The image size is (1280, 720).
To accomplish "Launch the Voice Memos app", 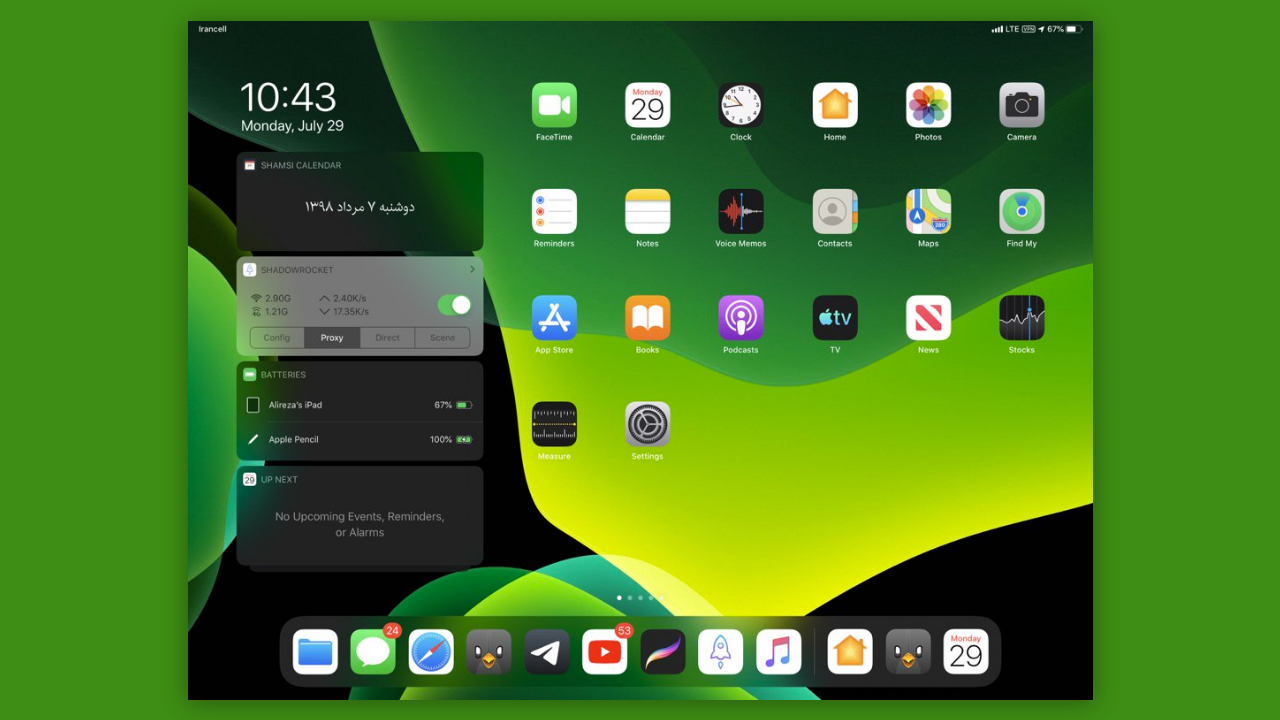I will pos(740,211).
